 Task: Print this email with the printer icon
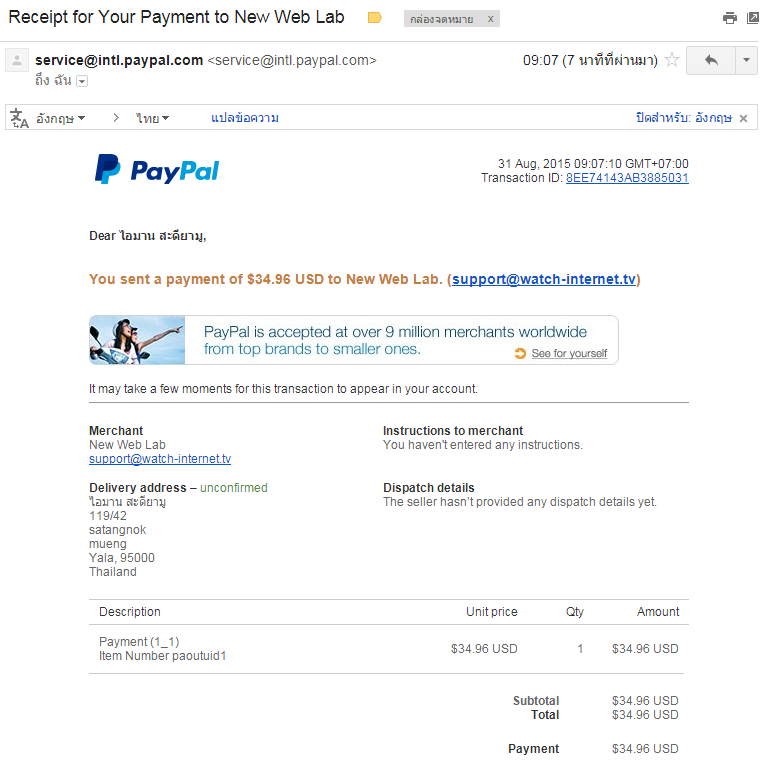730,18
